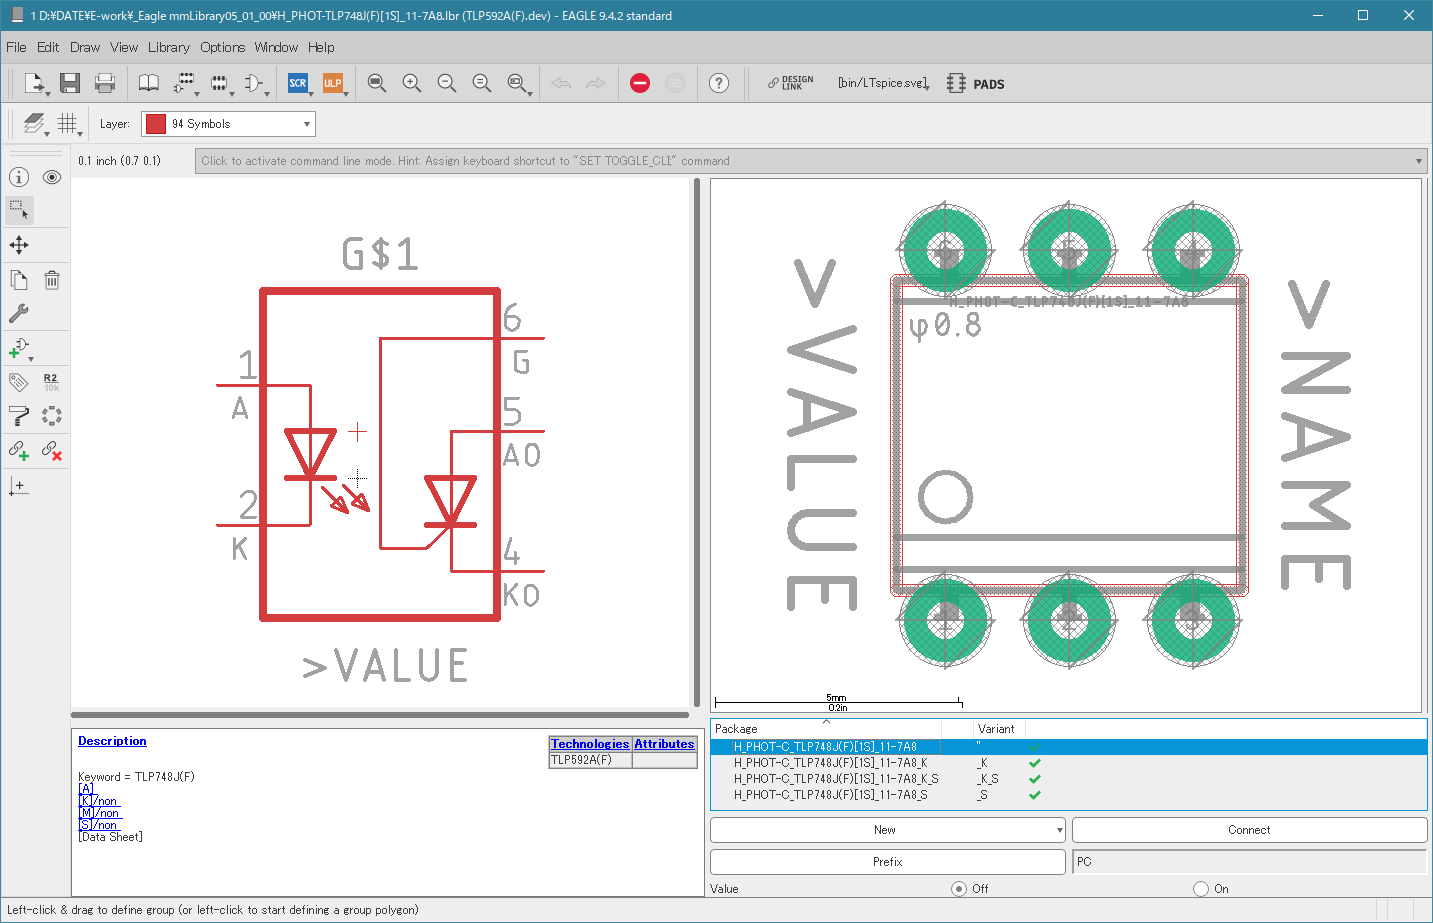Open the Edit menu
1433x923 pixels.
[48, 47]
